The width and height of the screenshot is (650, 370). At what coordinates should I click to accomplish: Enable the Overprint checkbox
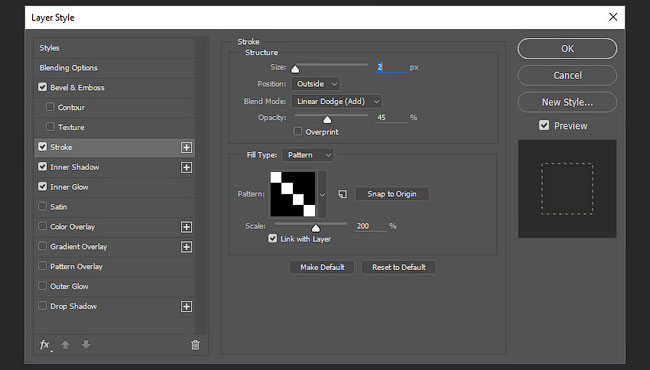[298, 131]
